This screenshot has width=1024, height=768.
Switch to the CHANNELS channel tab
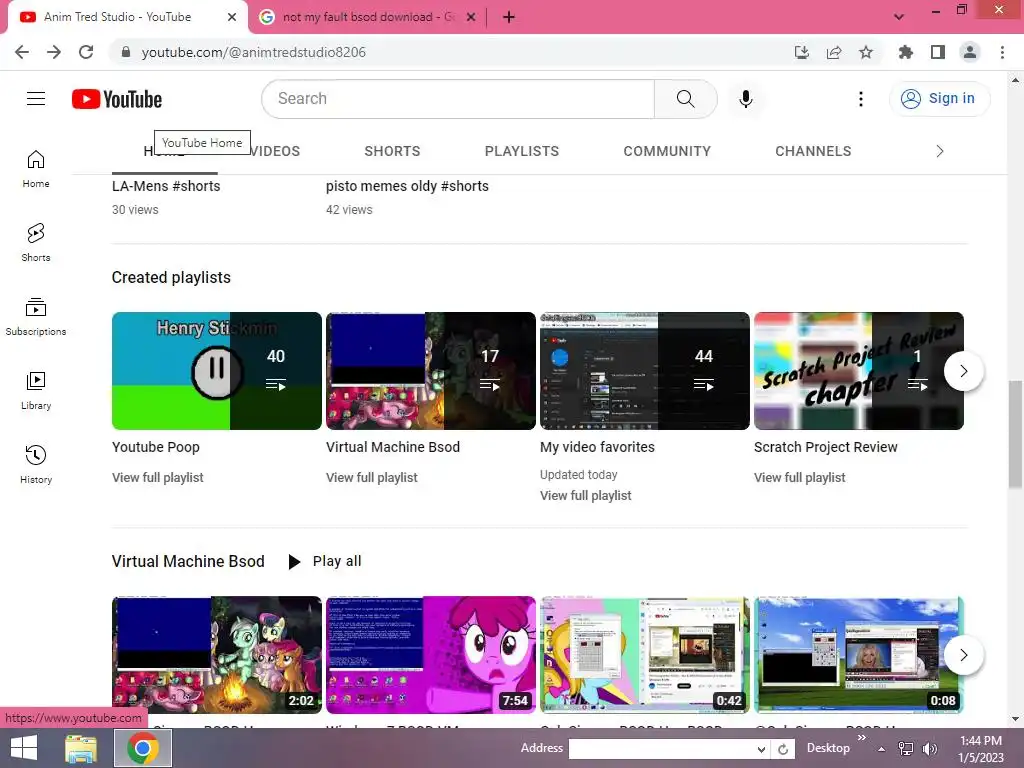point(813,152)
